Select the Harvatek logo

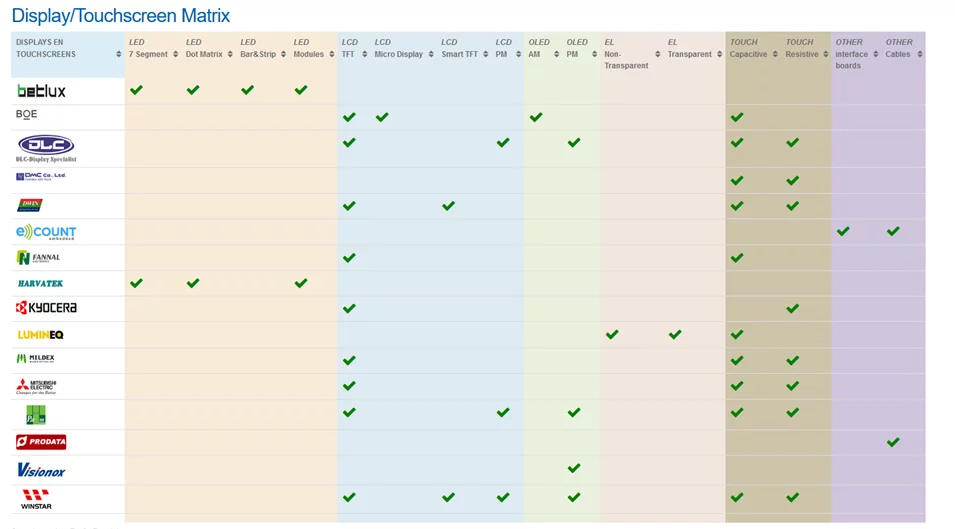40,283
